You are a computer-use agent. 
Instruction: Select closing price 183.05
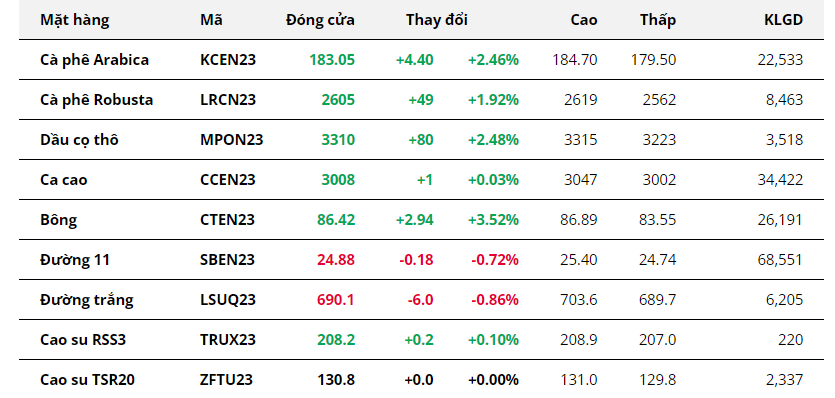click(x=332, y=60)
